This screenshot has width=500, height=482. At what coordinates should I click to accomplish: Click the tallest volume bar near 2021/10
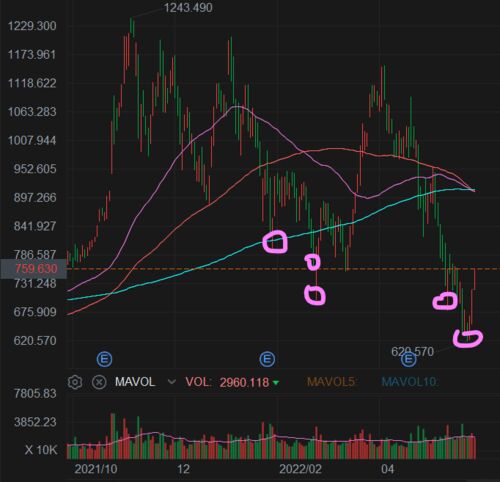(113, 436)
